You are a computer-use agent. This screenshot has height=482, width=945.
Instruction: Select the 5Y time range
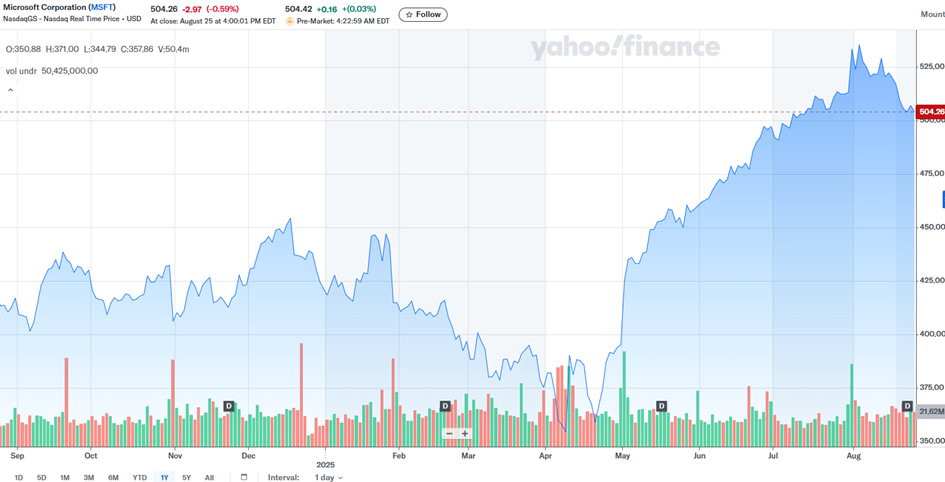coord(186,477)
